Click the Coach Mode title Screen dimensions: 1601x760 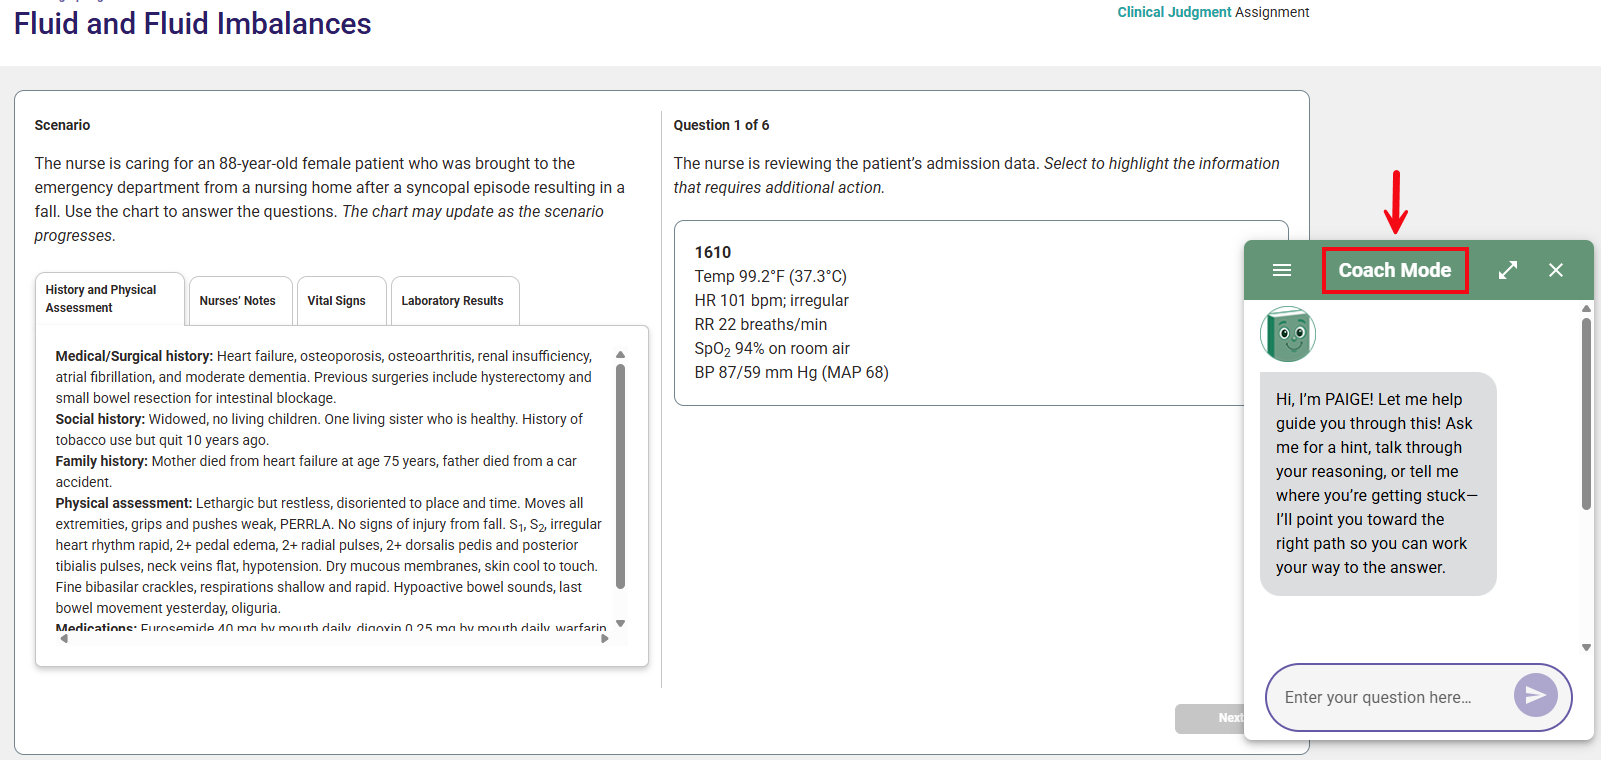[1395, 270]
